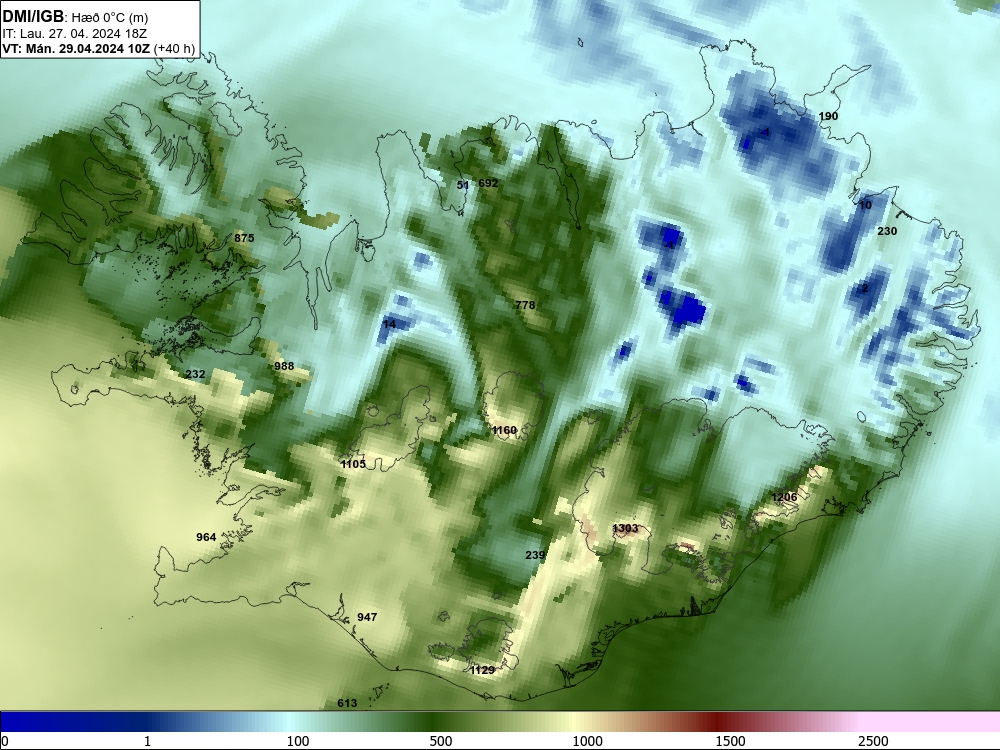Viewport: 1000px width, 750px height.
Task: Click the legend tick label 100
Action: coord(298,741)
